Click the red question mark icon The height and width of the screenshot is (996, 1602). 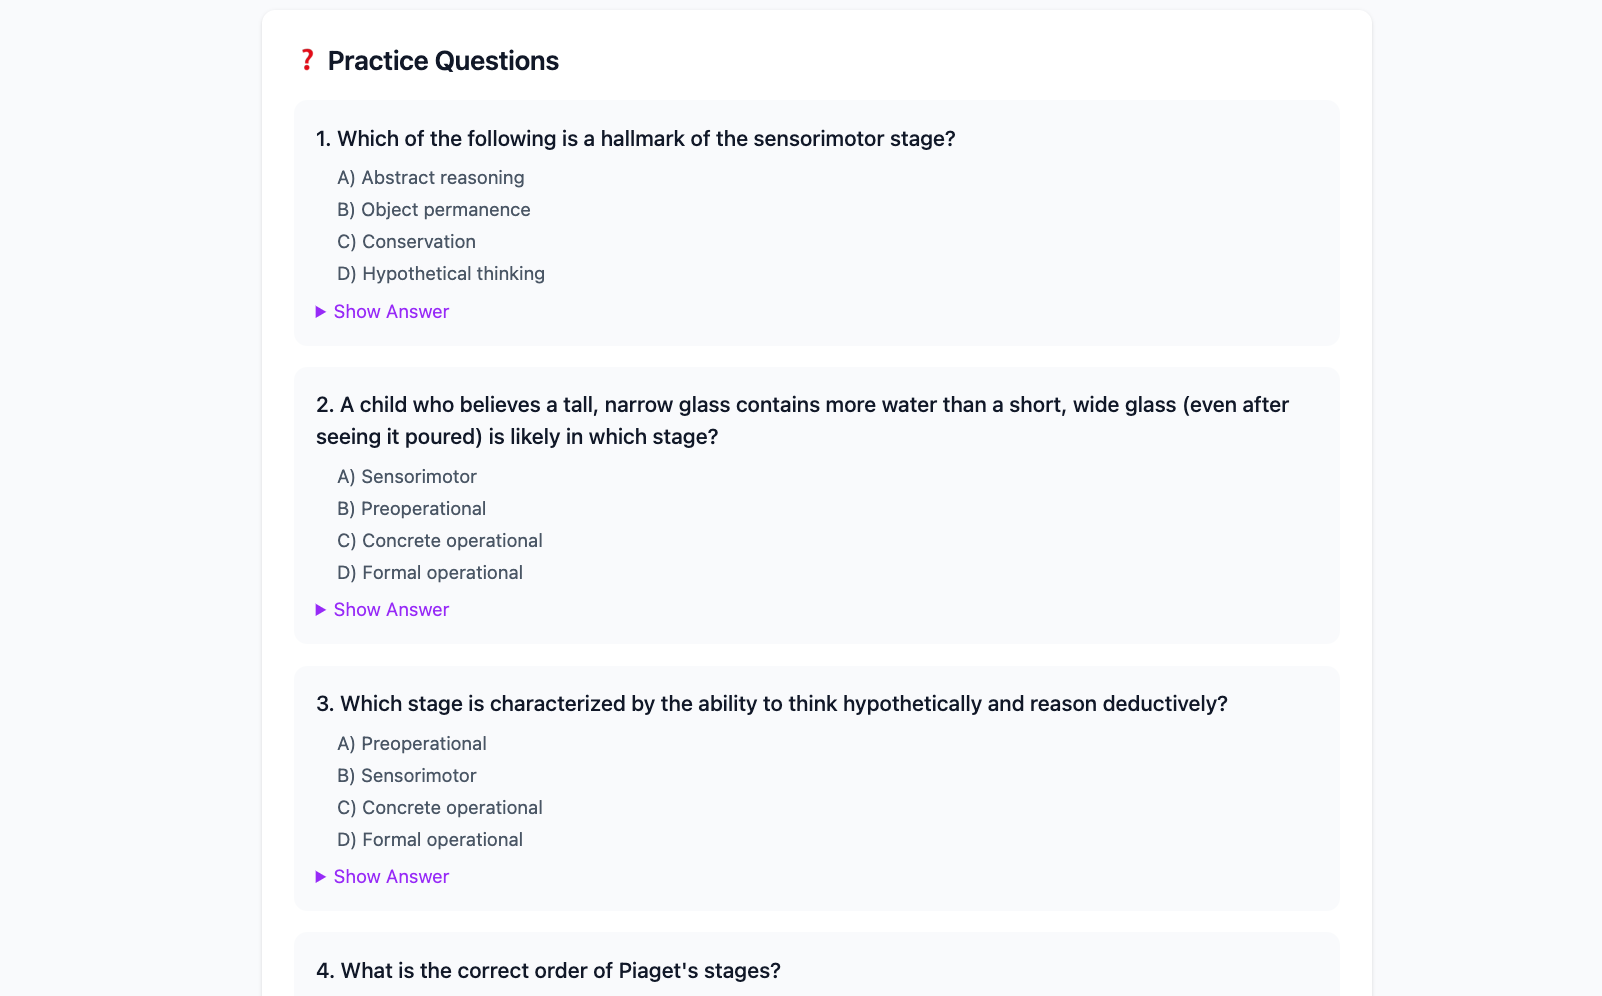tap(307, 60)
